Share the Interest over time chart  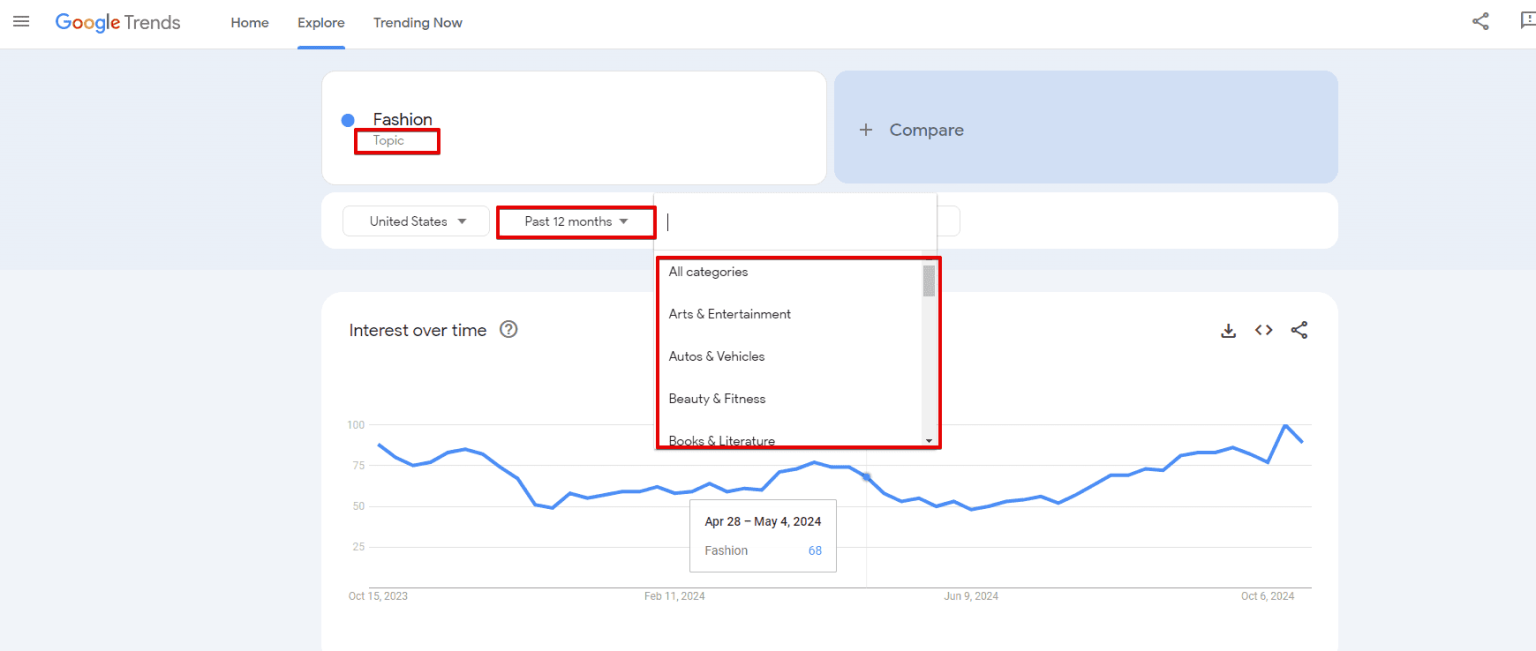[x=1299, y=330]
